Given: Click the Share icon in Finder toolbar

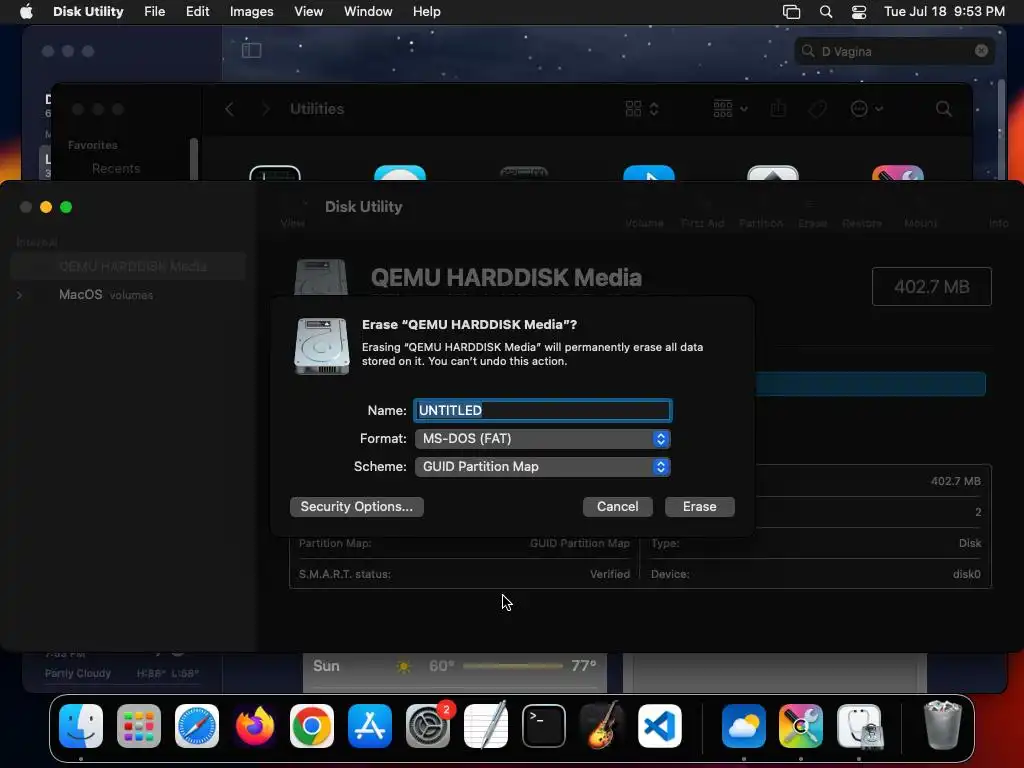Looking at the screenshot, I should [778, 109].
